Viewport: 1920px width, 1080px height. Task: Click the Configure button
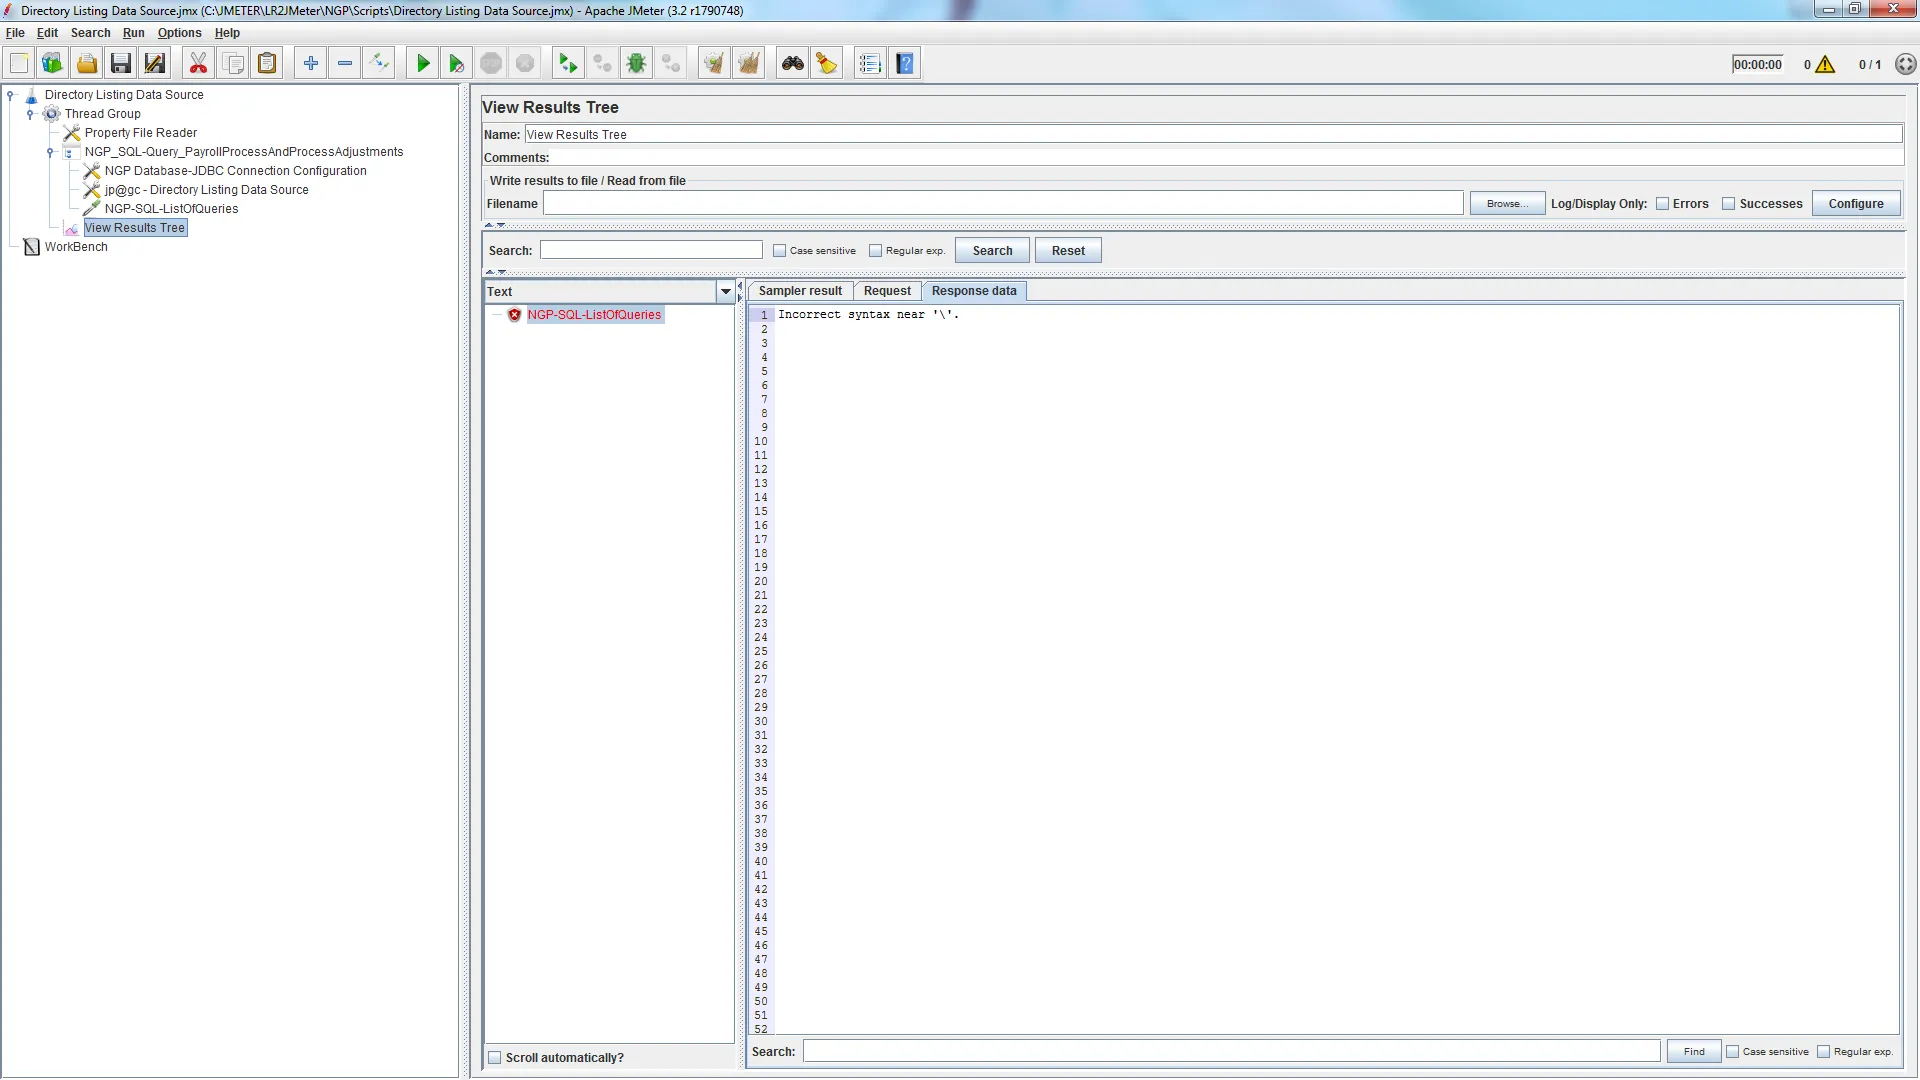pos(1856,204)
